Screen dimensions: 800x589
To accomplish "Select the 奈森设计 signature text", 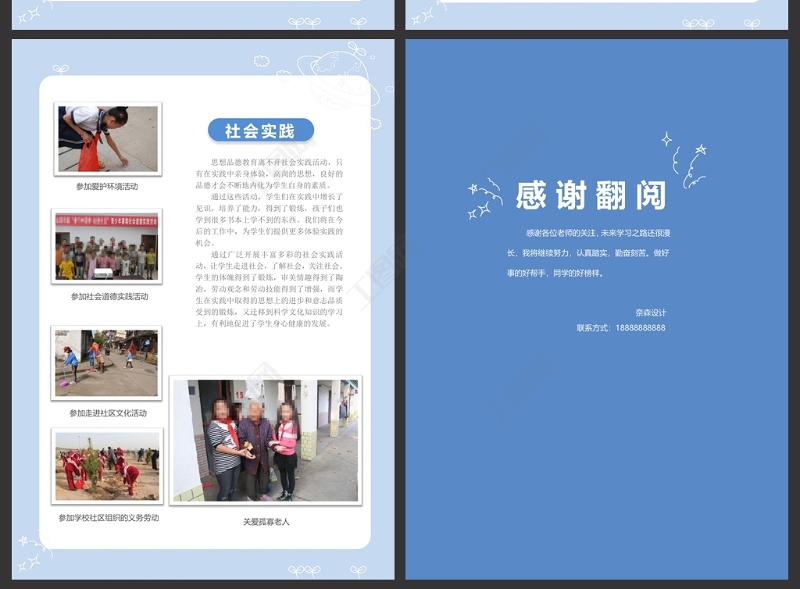I will 649,312.
